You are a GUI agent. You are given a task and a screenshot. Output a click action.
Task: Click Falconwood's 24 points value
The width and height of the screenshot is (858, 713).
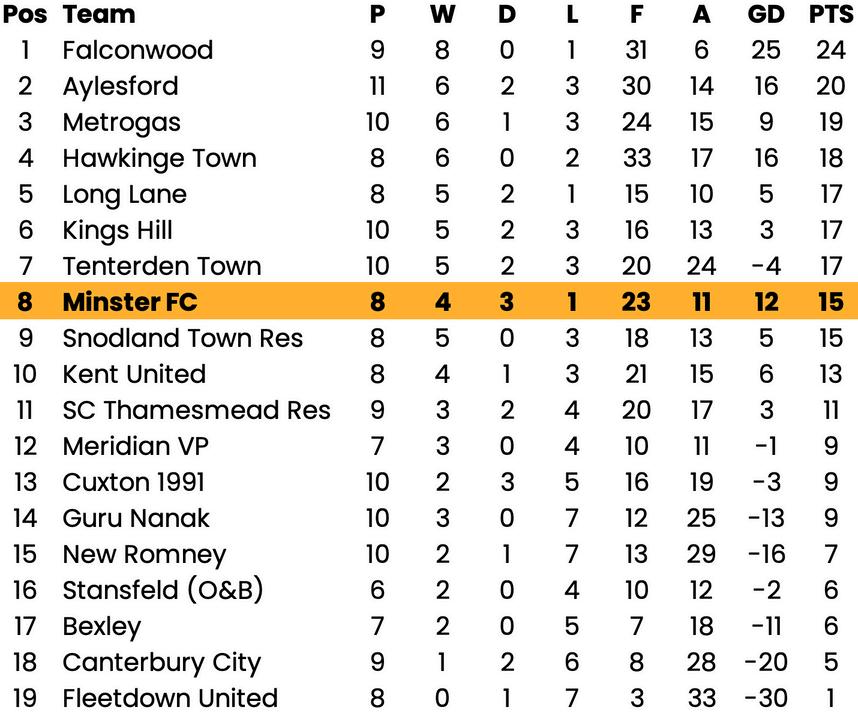click(830, 50)
